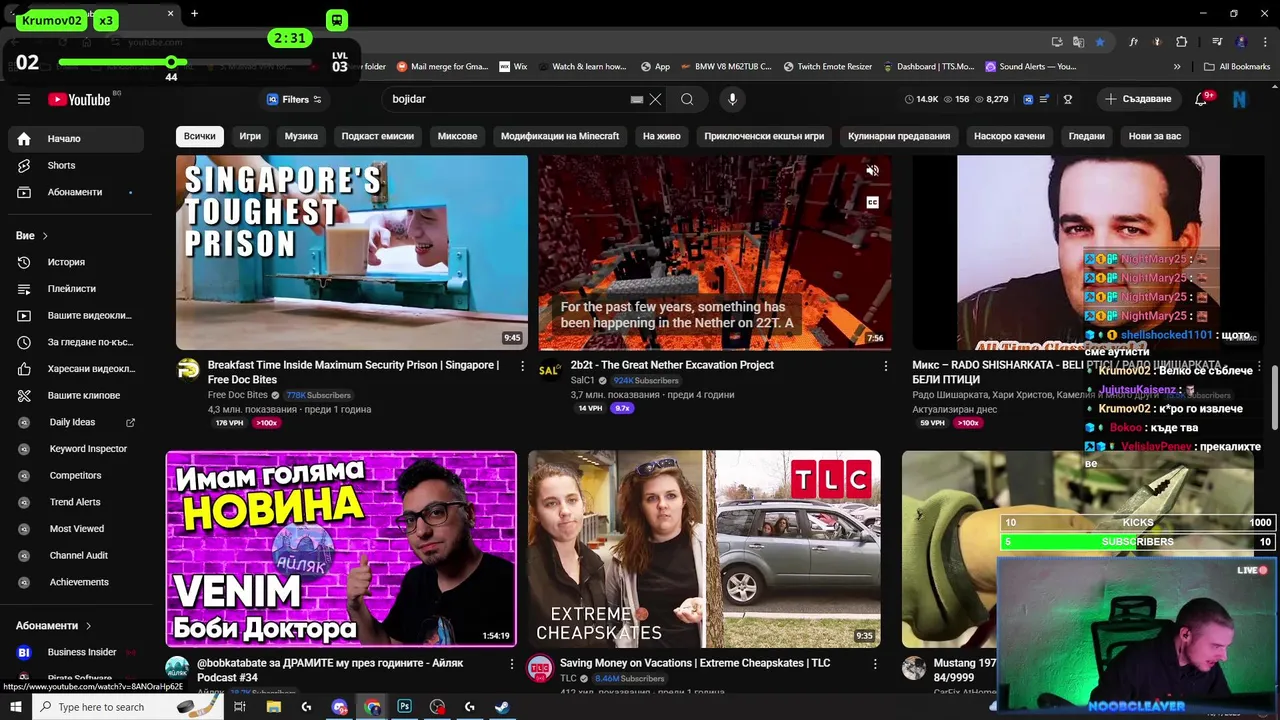
Task: Open options menu for Extreme Cheapskates video
Action: (x=874, y=664)
